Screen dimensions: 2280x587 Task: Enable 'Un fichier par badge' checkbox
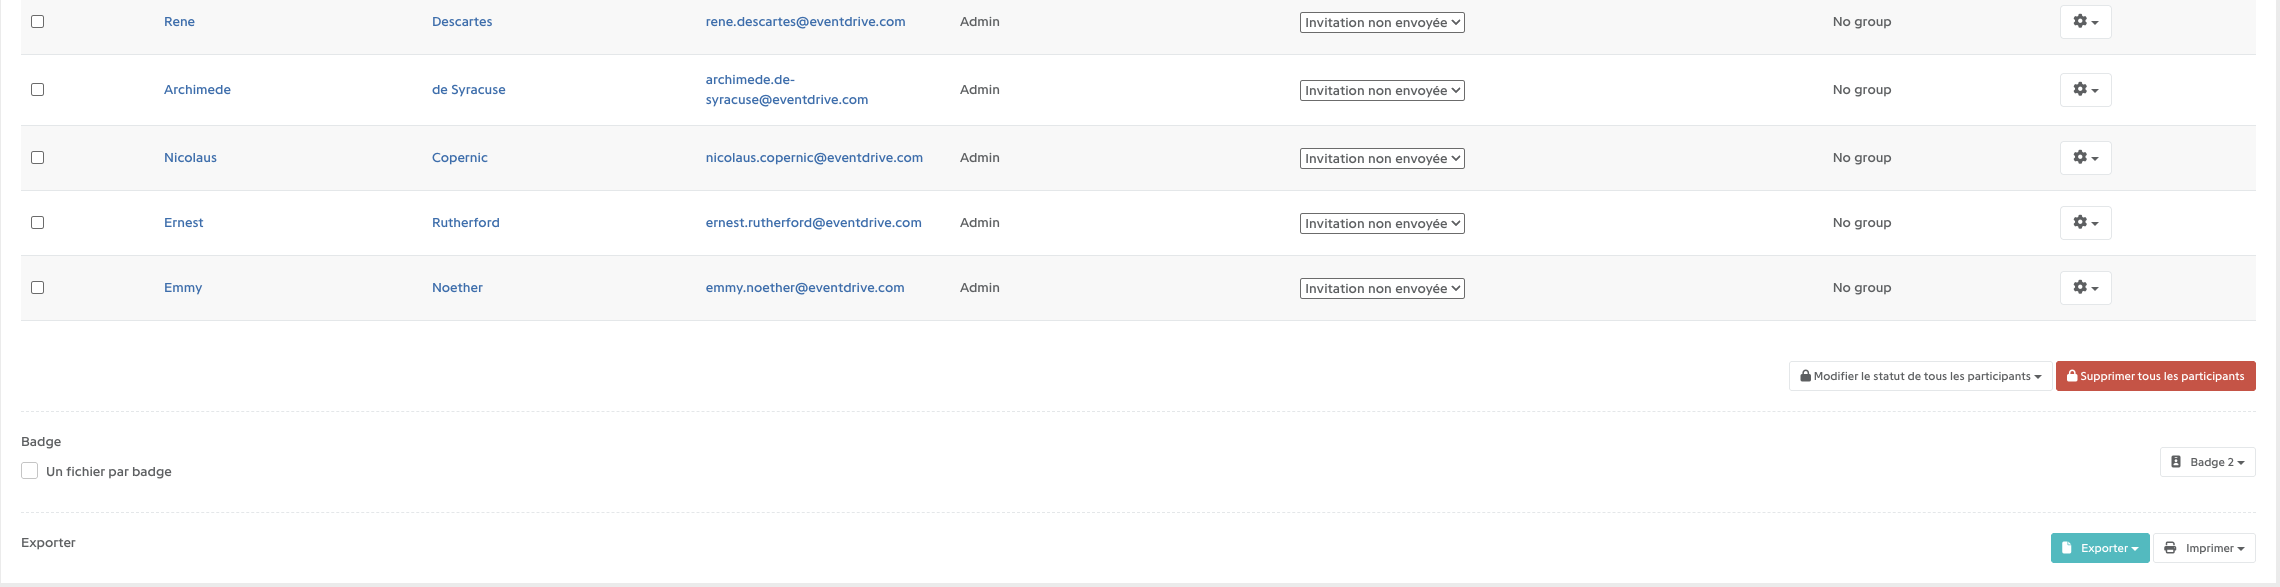pos(30,471)
